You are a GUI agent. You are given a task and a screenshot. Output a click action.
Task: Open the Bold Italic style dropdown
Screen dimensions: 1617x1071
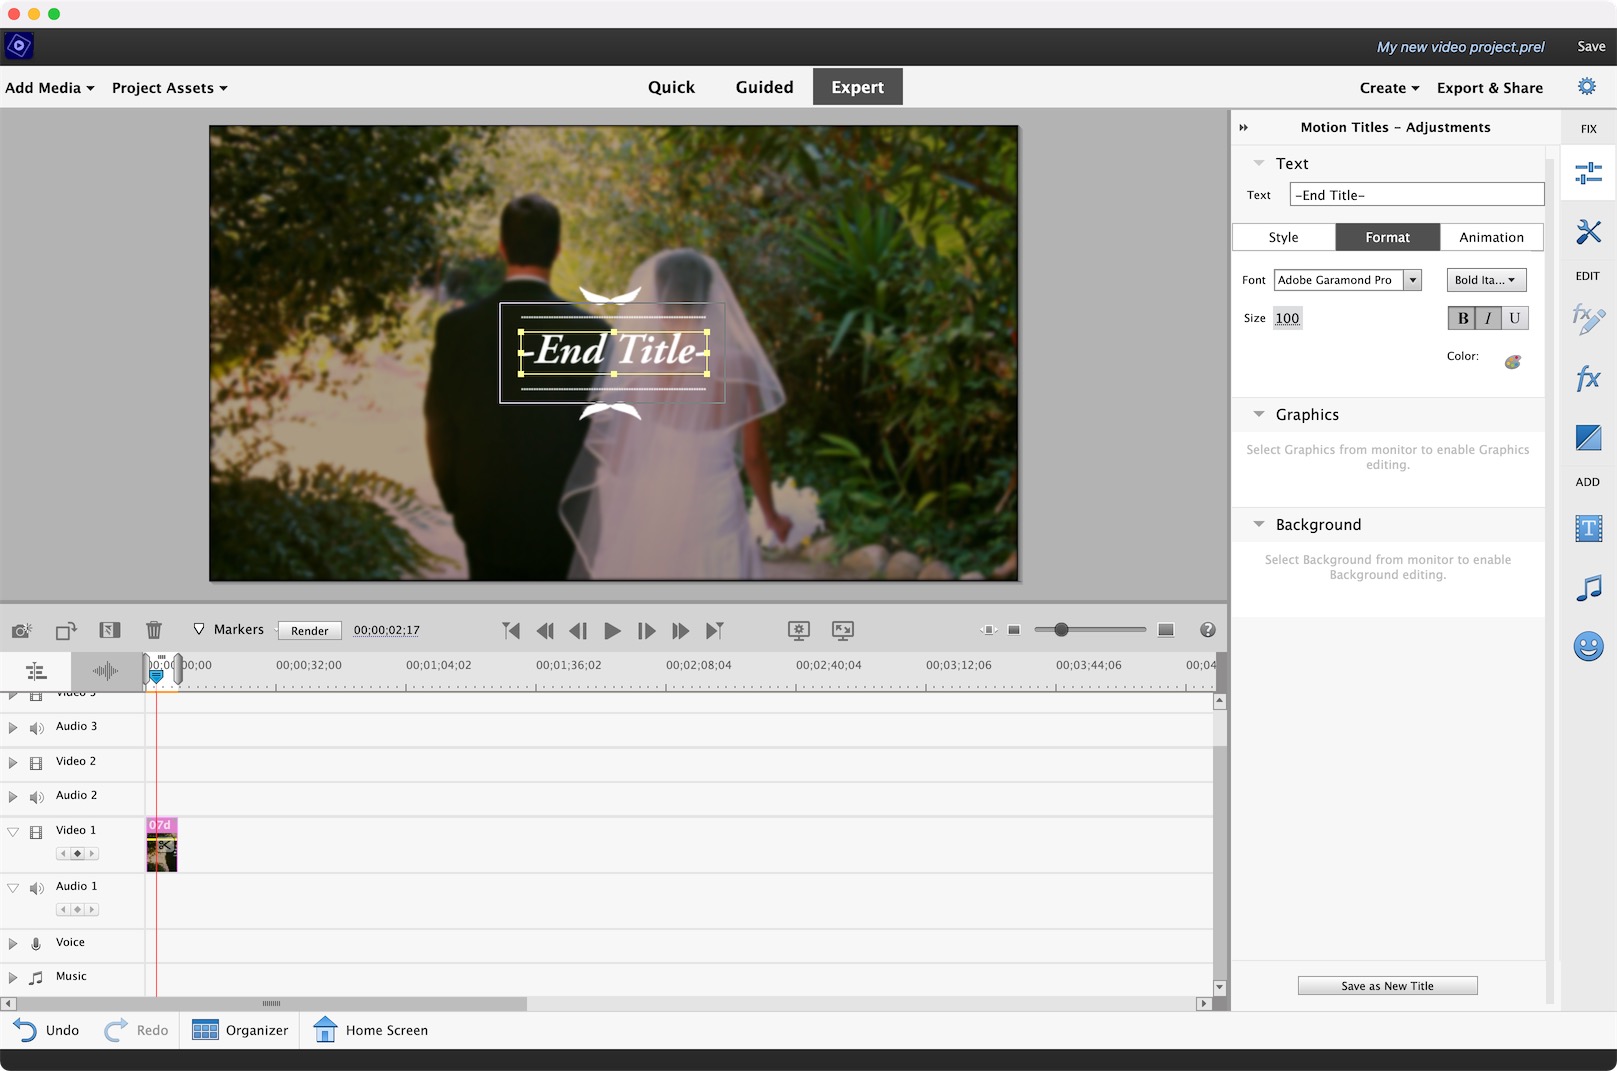pos(1486,280)
